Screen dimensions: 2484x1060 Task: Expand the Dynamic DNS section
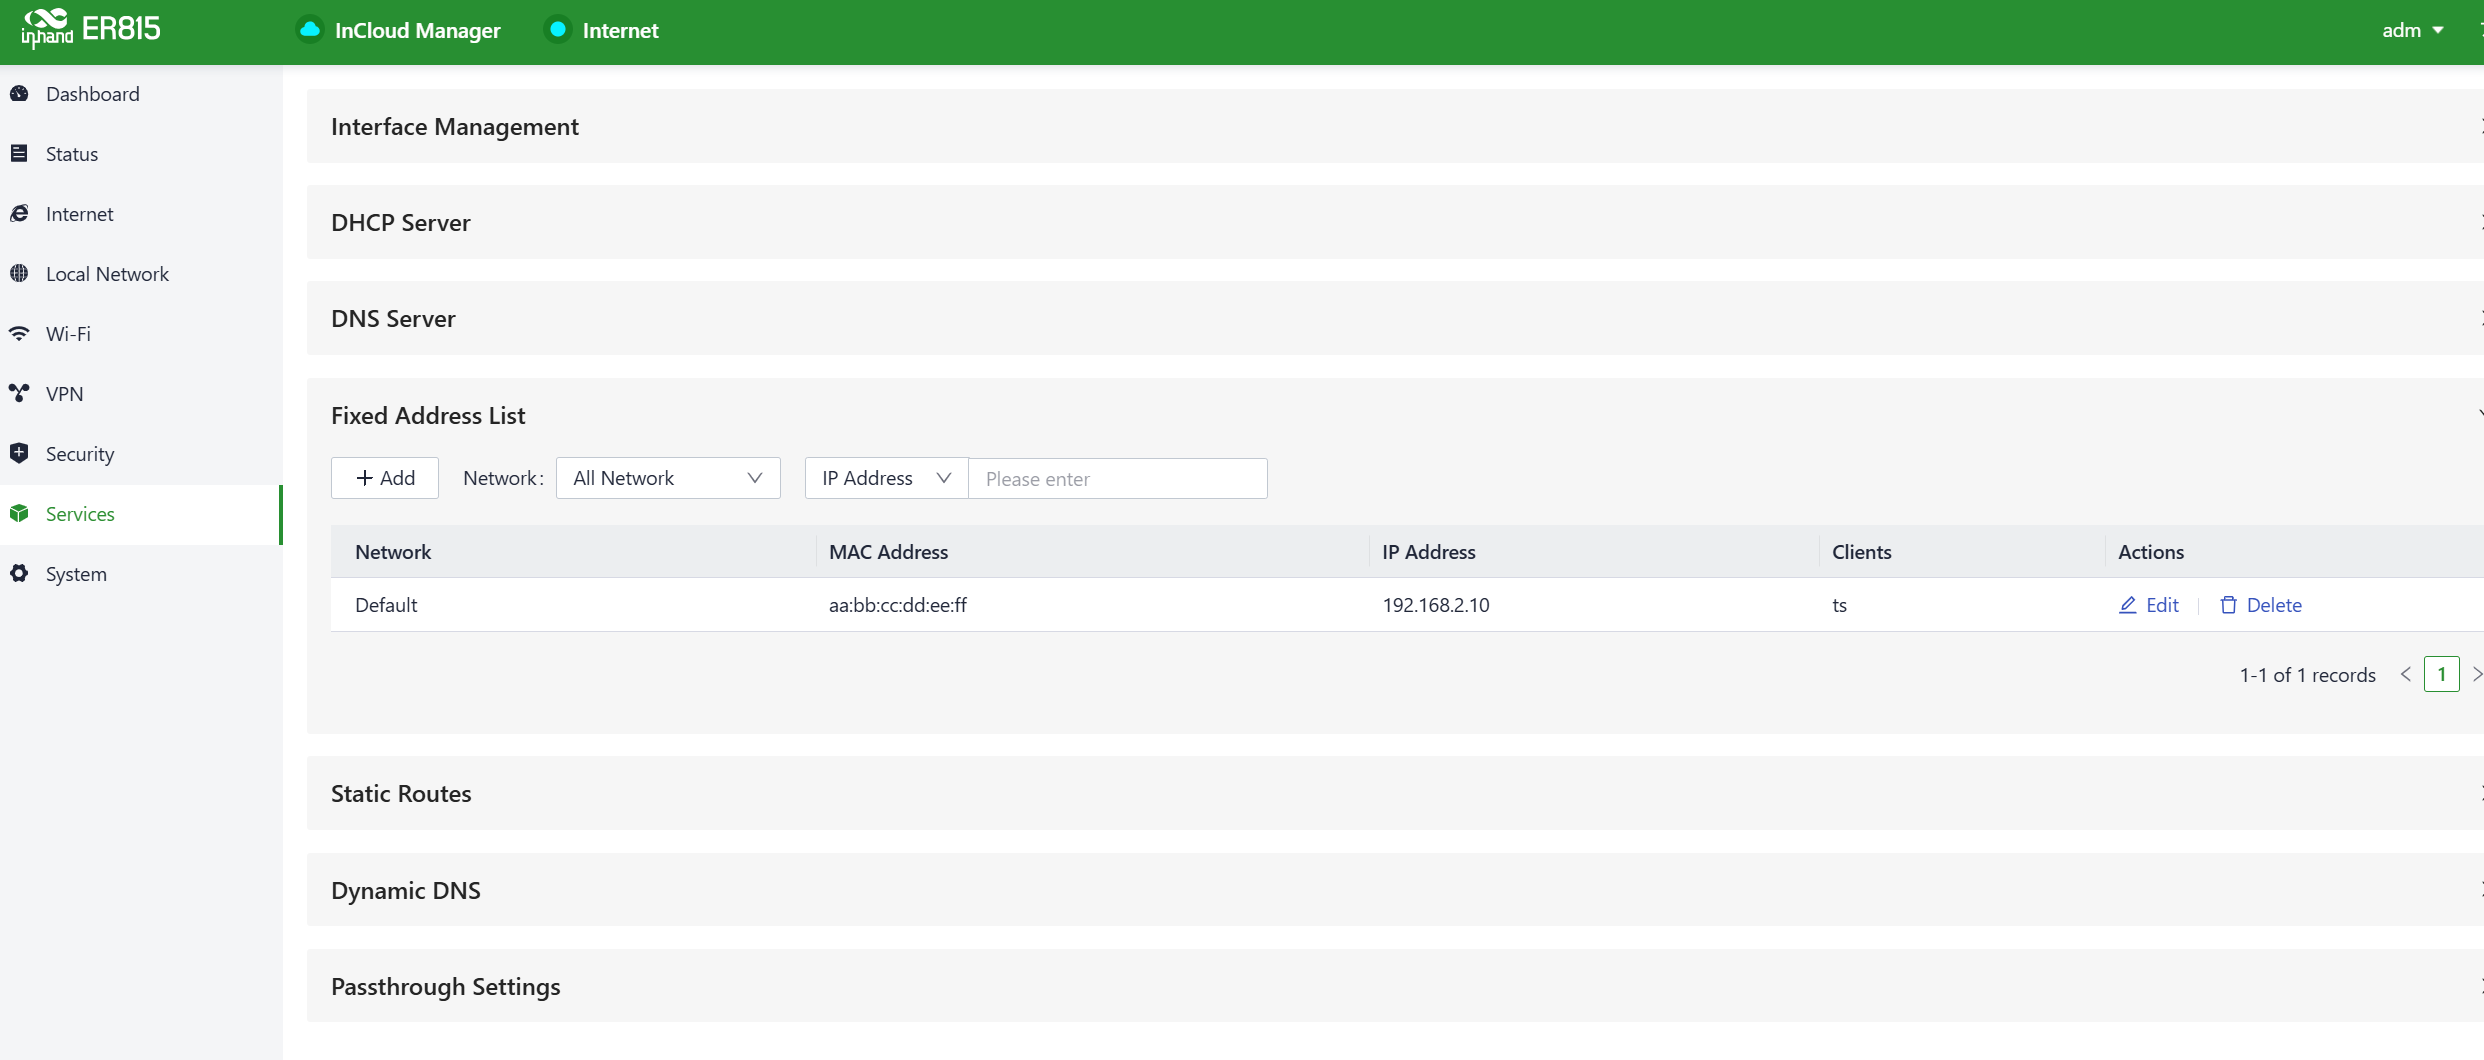[405, 891]
